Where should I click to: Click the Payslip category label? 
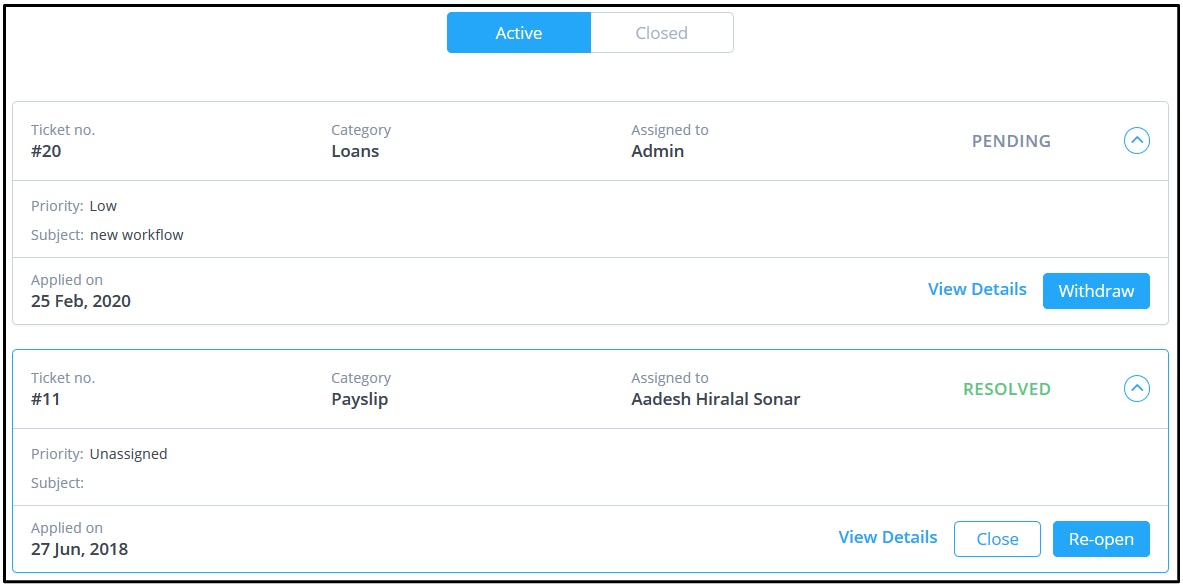pyautogui.click(x=360, y=399)
